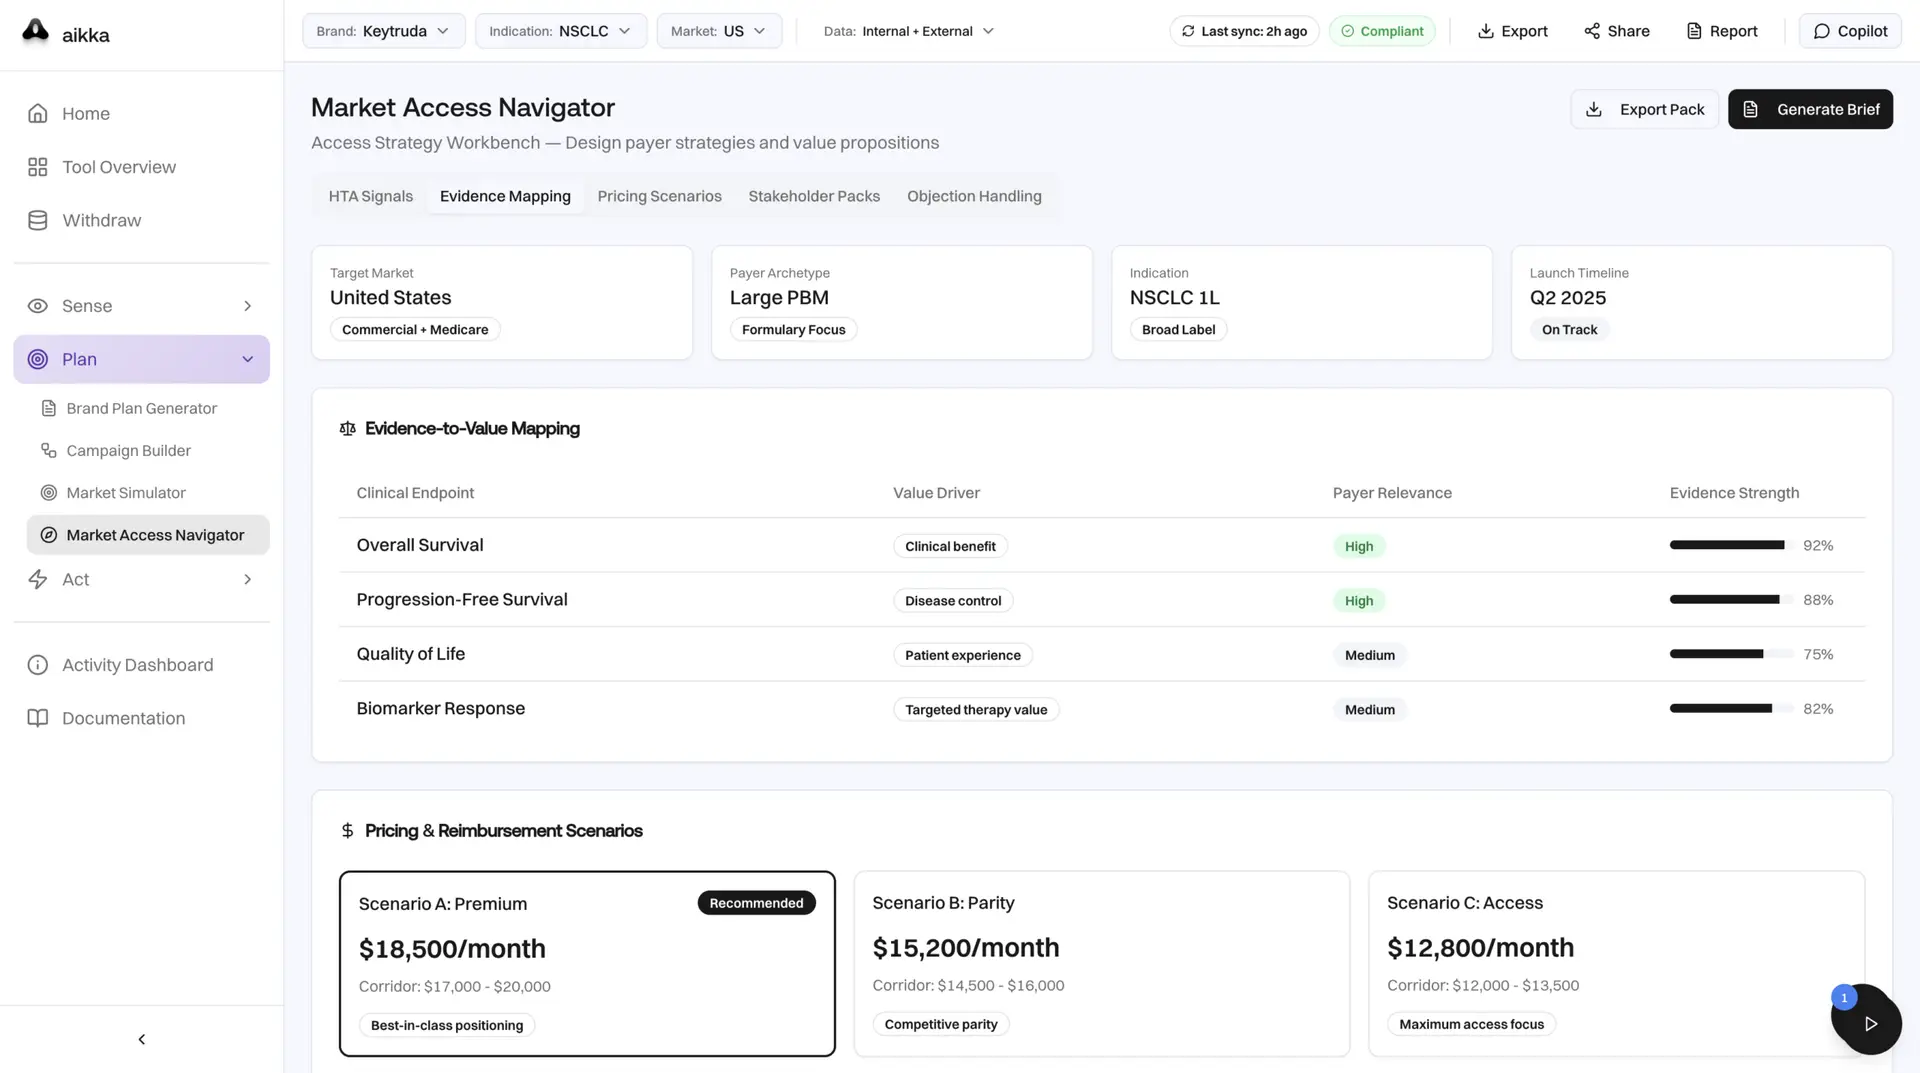Collapse the Plan sidebar section
1920x1073 pixels.
[x=141, y=359]
